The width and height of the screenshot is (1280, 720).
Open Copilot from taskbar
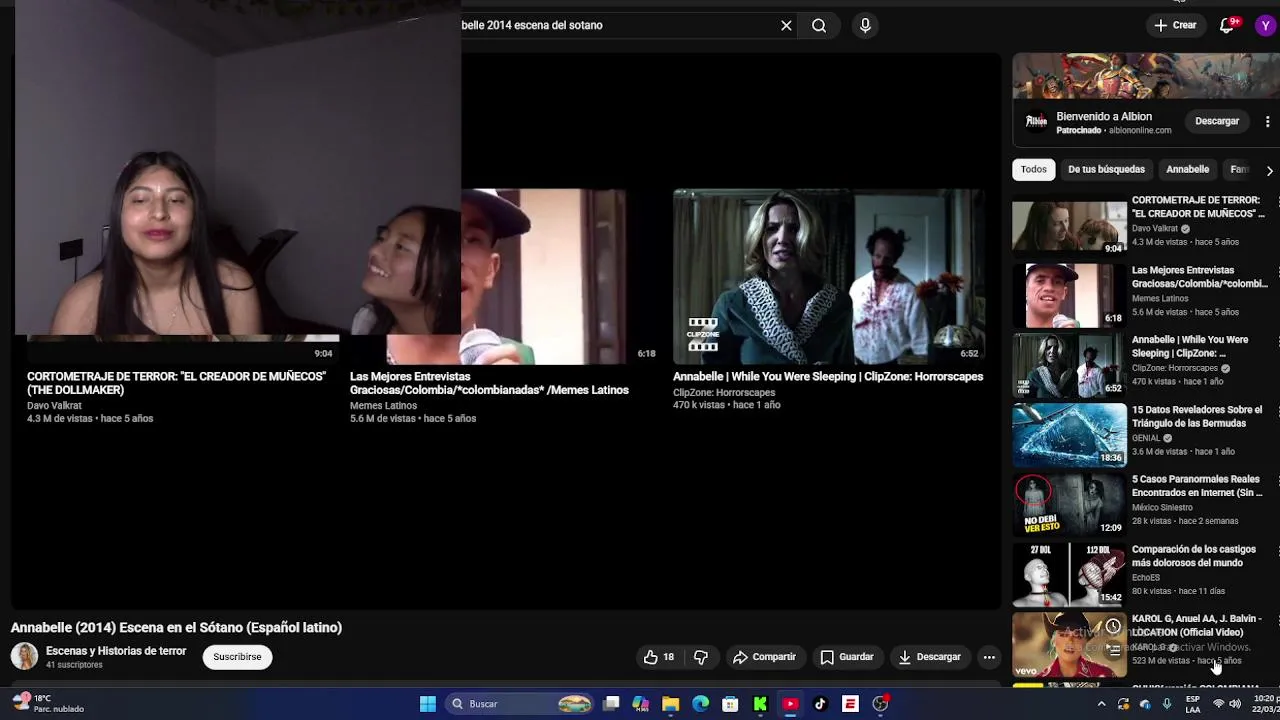tap(641, 704)
